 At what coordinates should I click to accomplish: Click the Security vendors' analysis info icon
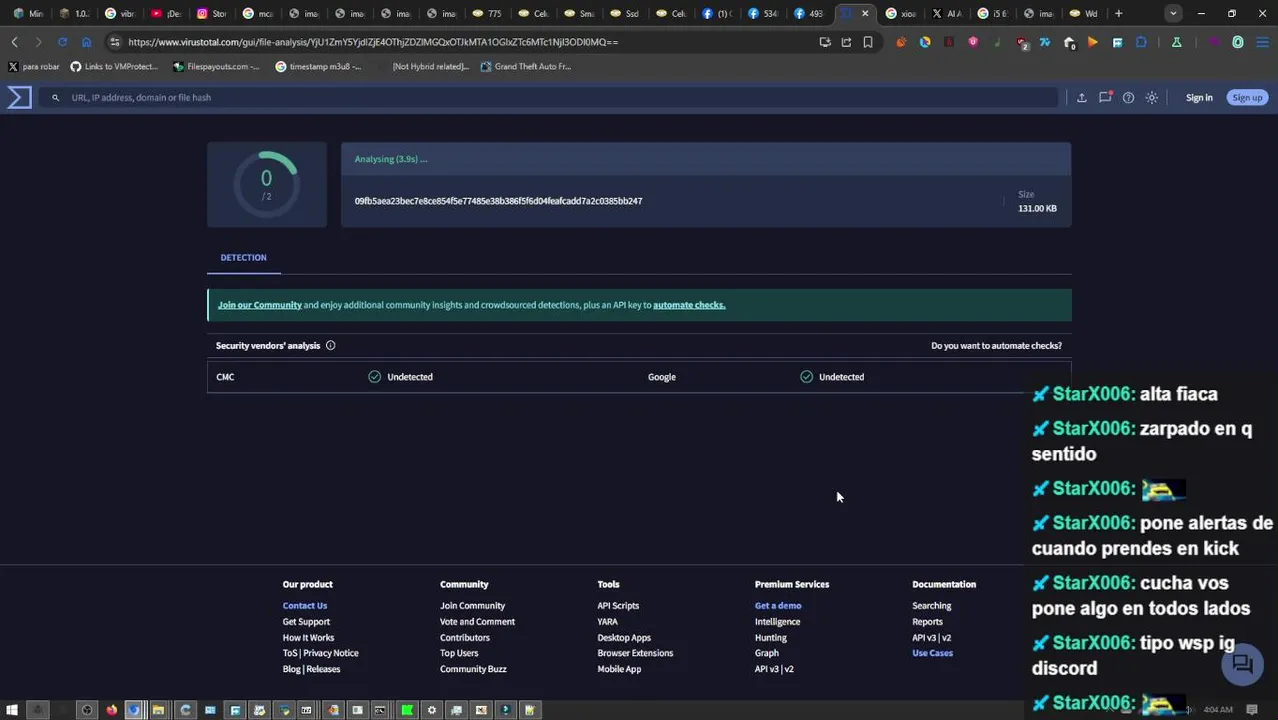pos(330,346)
